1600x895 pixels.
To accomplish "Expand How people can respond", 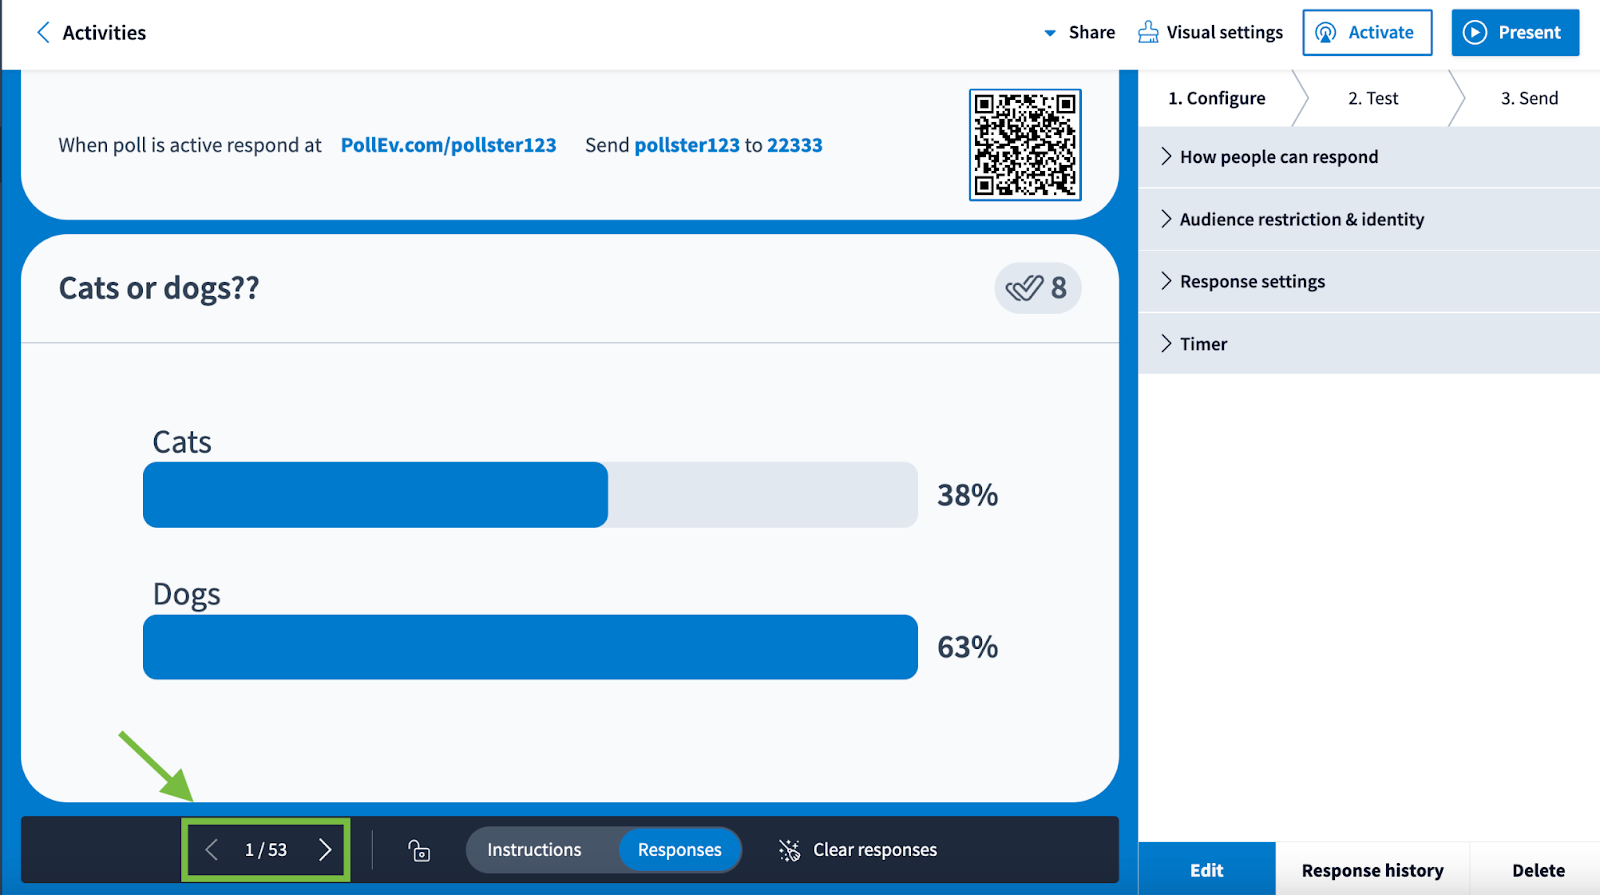I will coord(1369,157).
